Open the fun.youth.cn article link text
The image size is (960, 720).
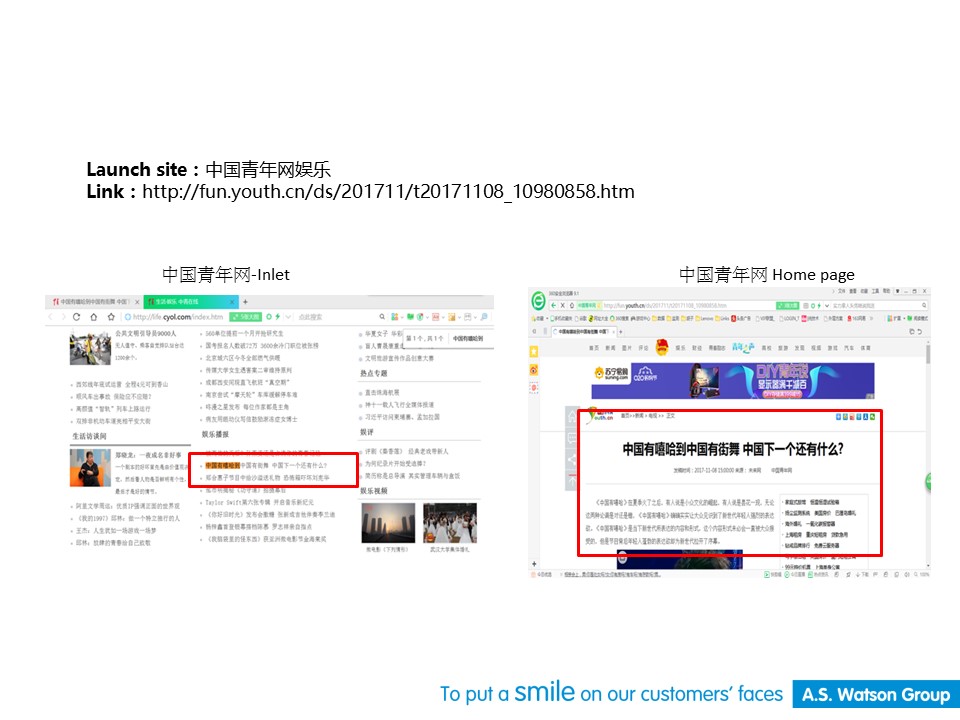click(388, 191)
